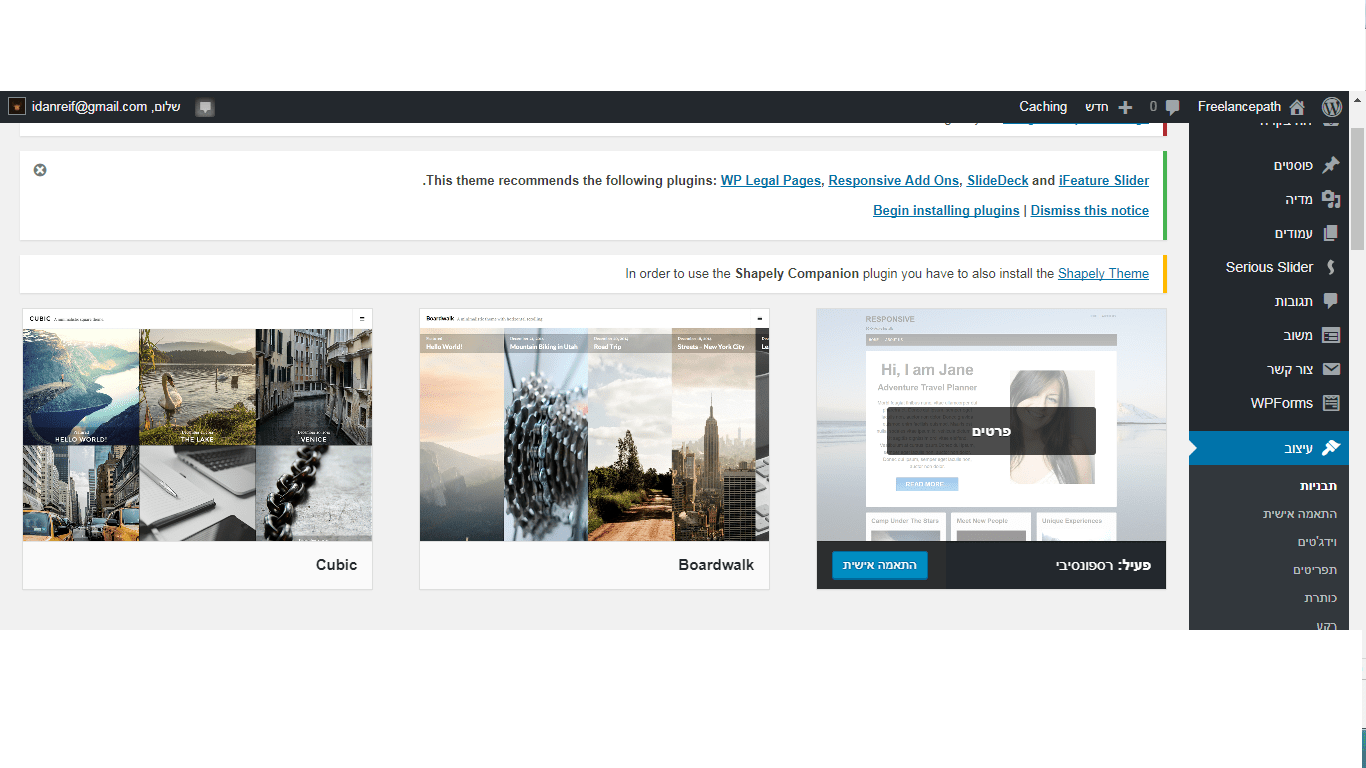Click the plus icon for new content
Image resolution: width=1366 pixels, height=768 pixels.
pyautogui.click(x=1125, y=107)
